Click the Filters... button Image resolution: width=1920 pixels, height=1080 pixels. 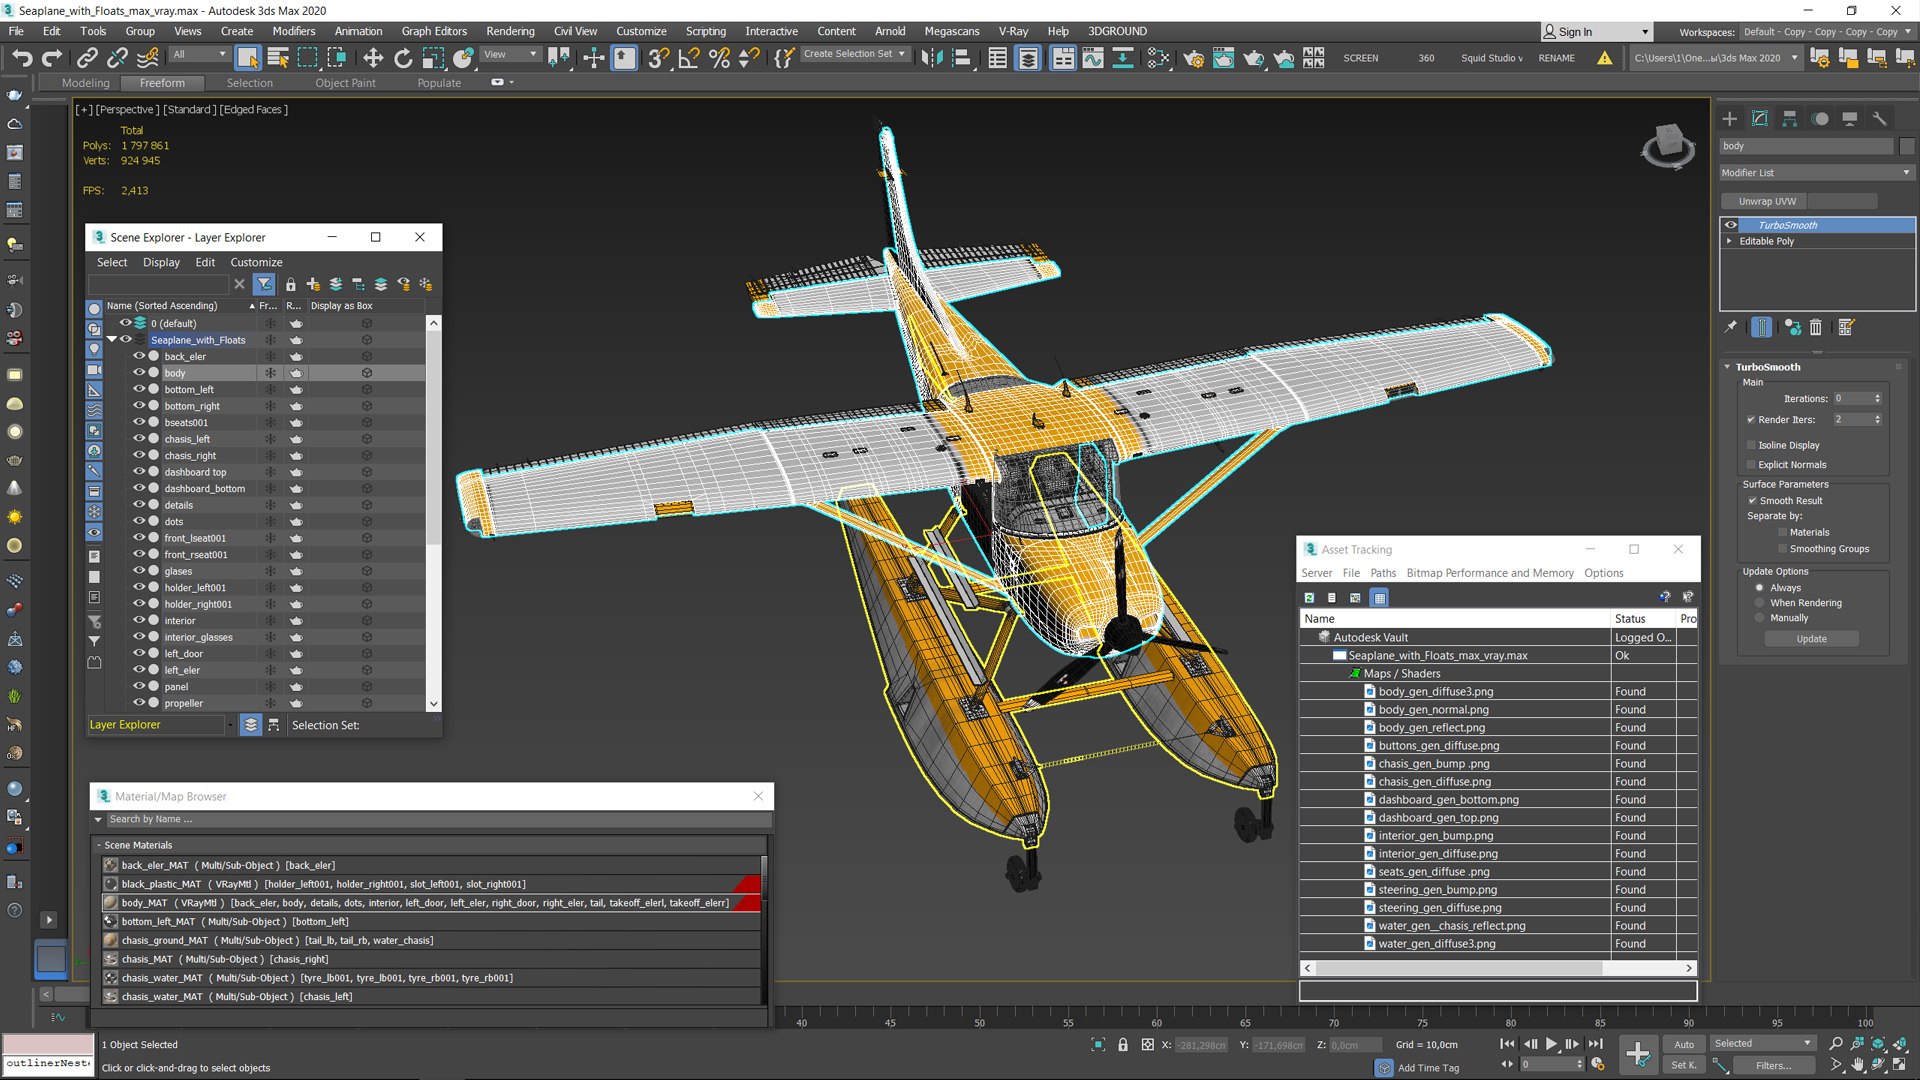coord(1773,1065)
